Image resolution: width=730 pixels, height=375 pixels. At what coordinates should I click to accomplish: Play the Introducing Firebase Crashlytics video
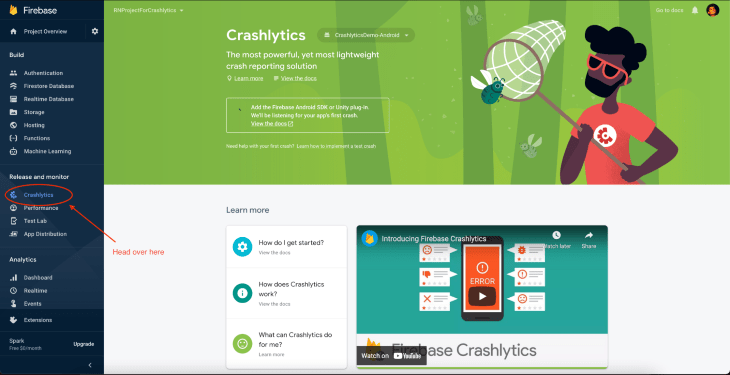point(482,296)
